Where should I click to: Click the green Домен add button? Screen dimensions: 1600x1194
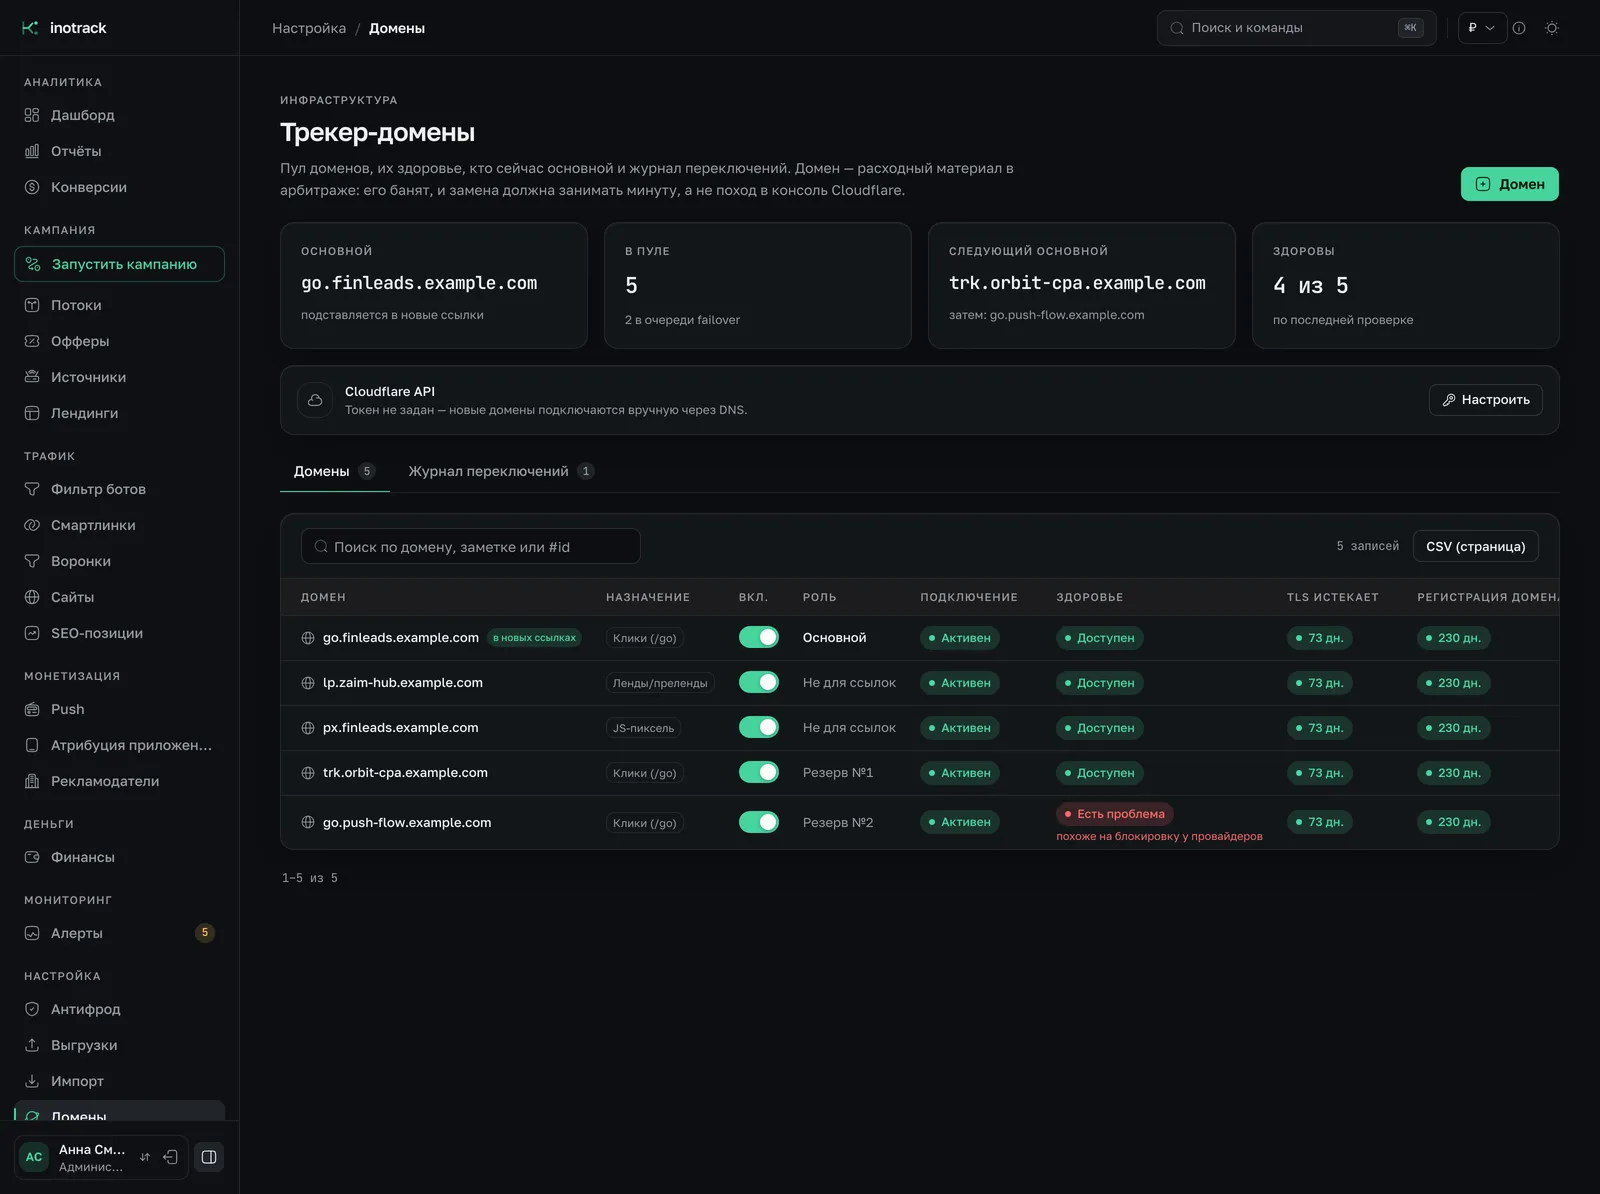tap(1509, 184)
